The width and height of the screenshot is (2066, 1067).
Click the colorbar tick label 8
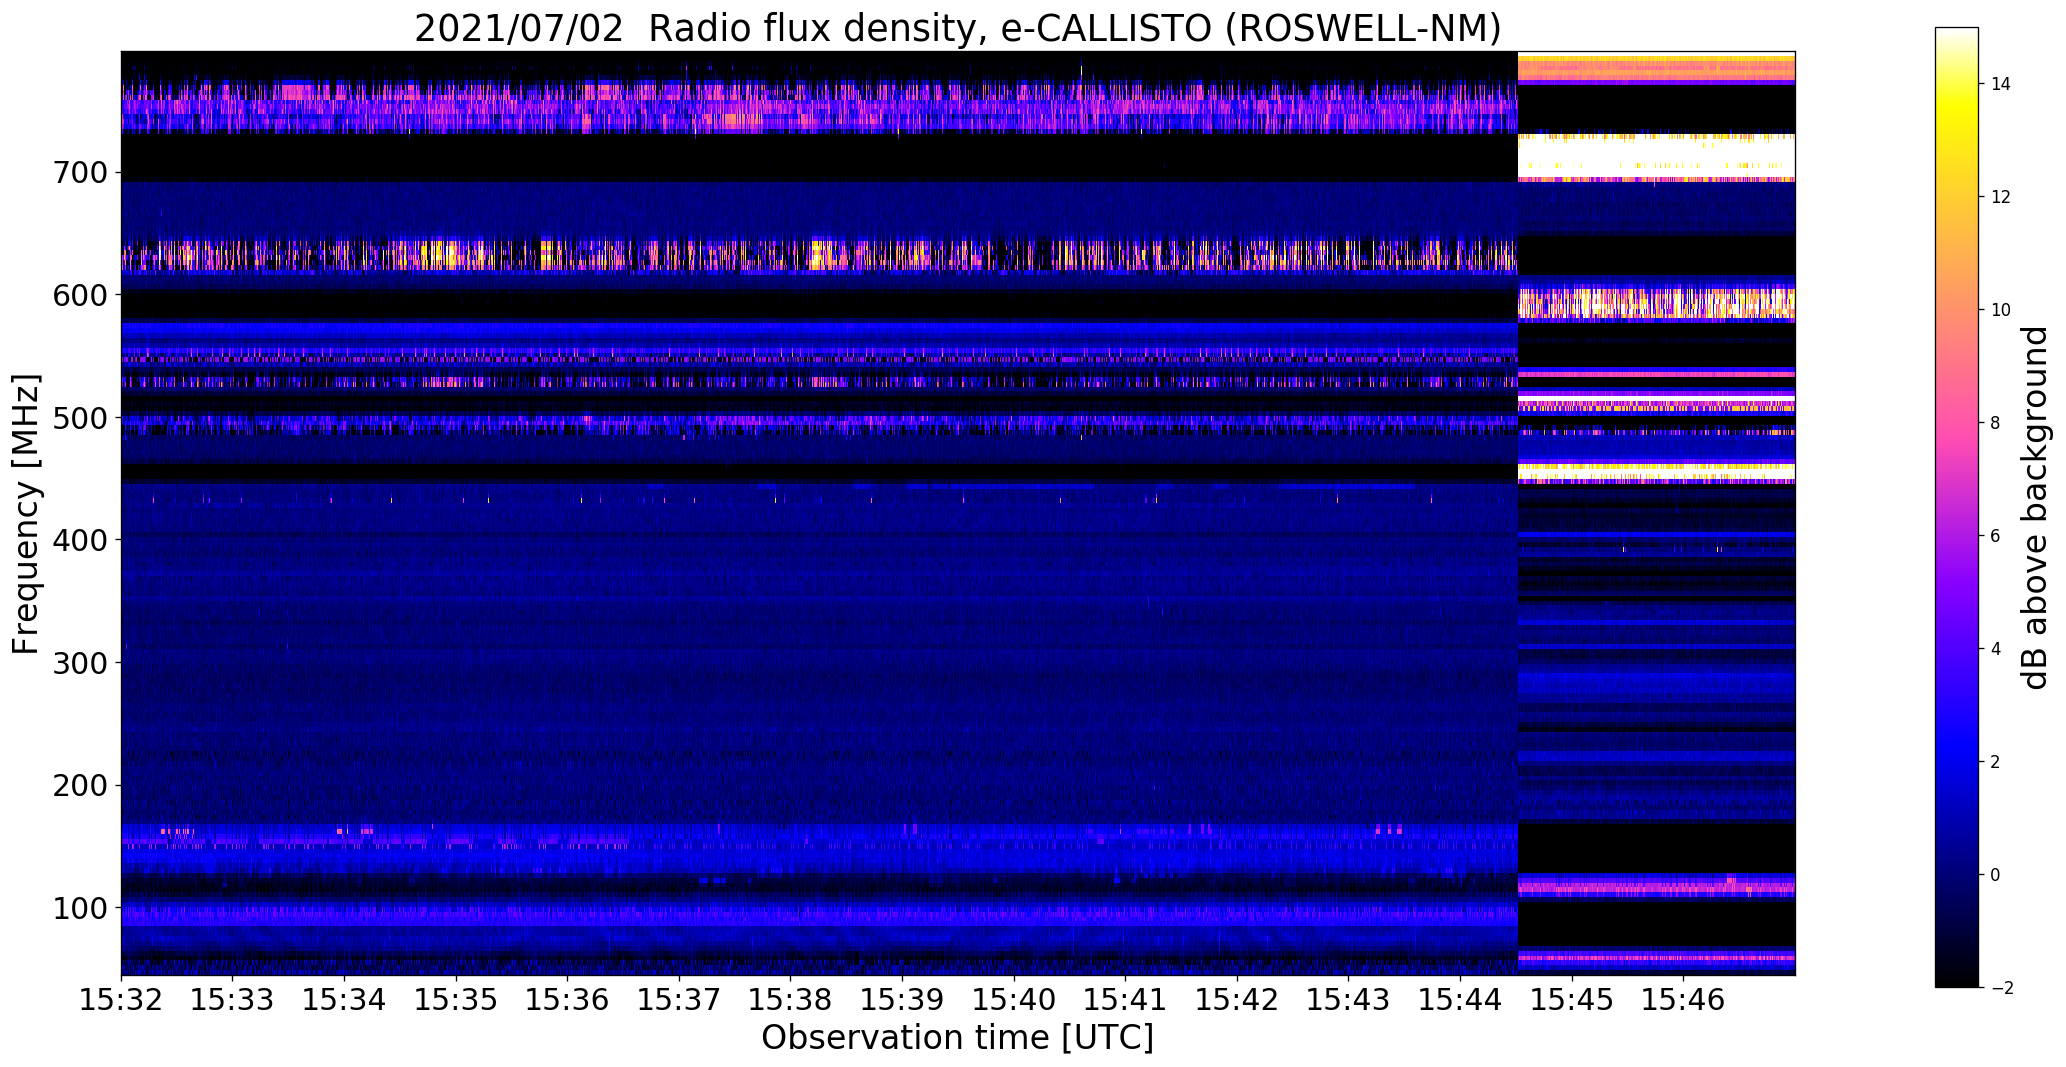tap(1996, 423)
